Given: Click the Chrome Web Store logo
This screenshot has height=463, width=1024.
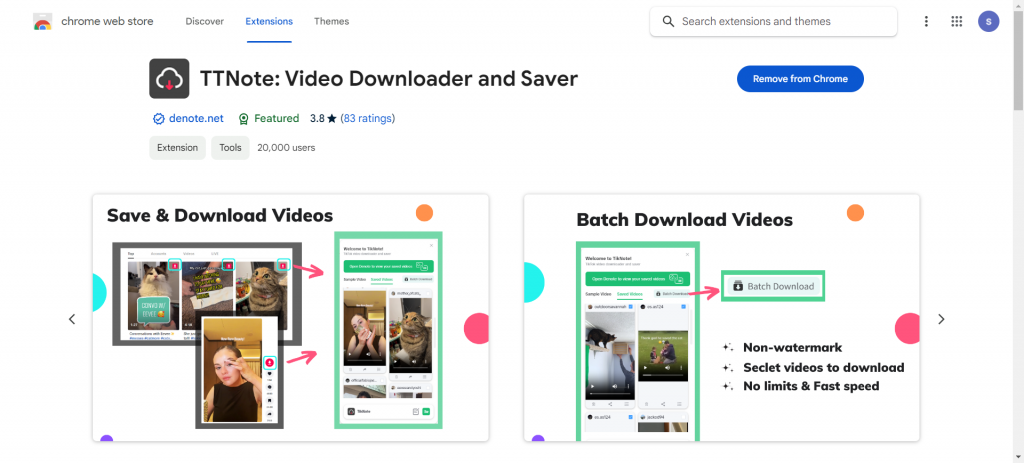Looking at the screenshot, I should [42, 22].
